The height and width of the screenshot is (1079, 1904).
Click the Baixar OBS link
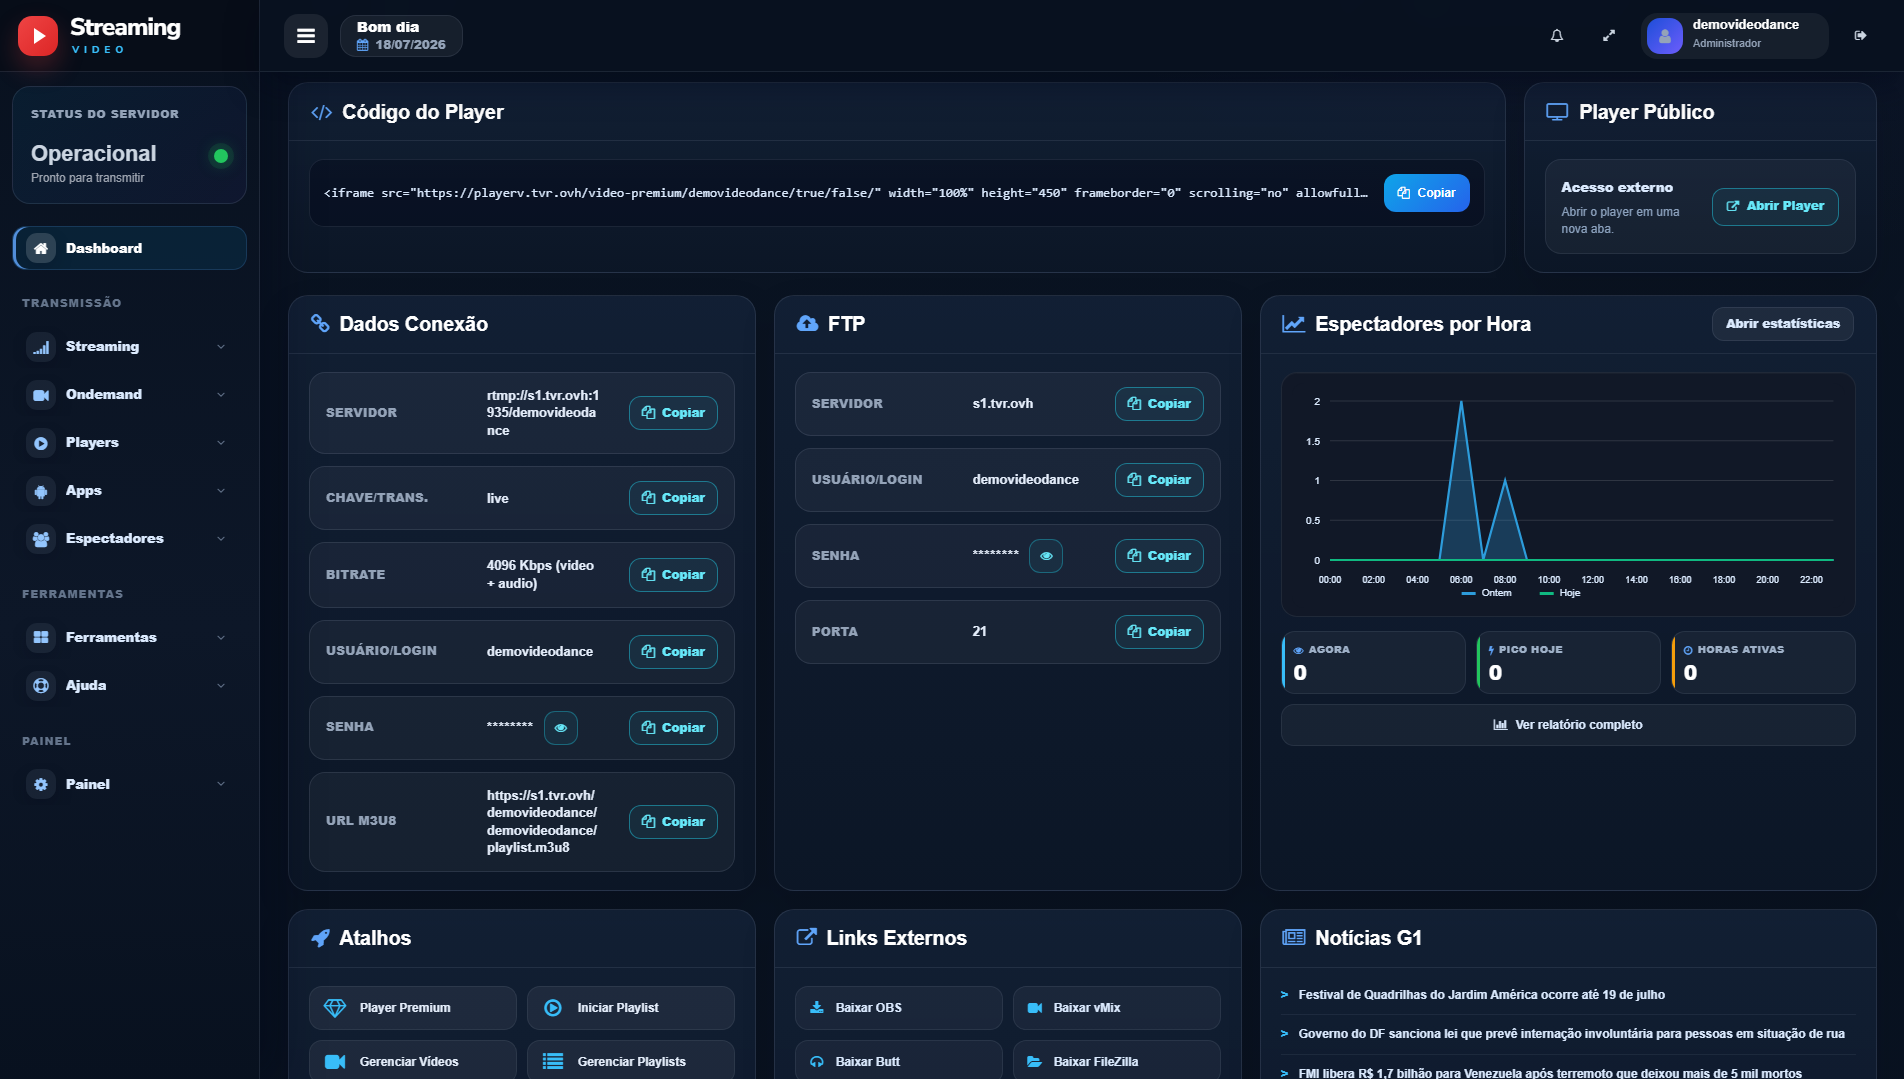coord(899,1008)
